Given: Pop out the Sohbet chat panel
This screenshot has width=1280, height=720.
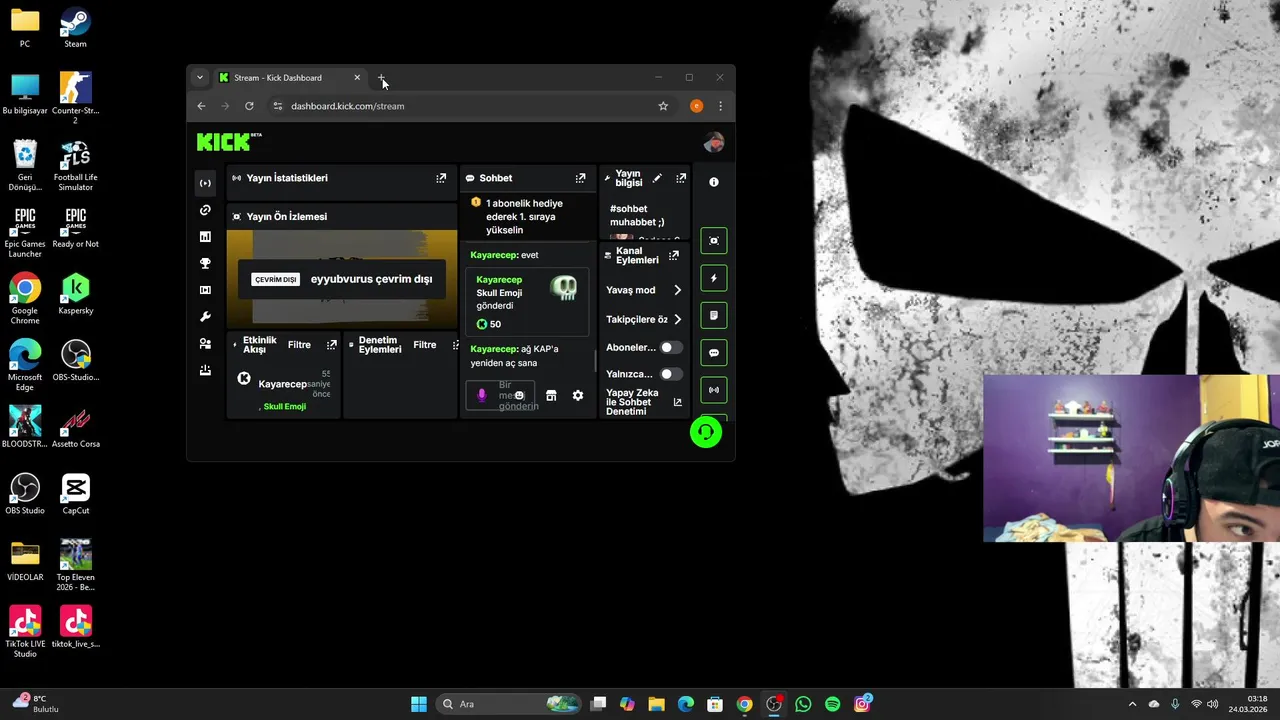Looking at the screenshot, I should click(x=580, y=178).
